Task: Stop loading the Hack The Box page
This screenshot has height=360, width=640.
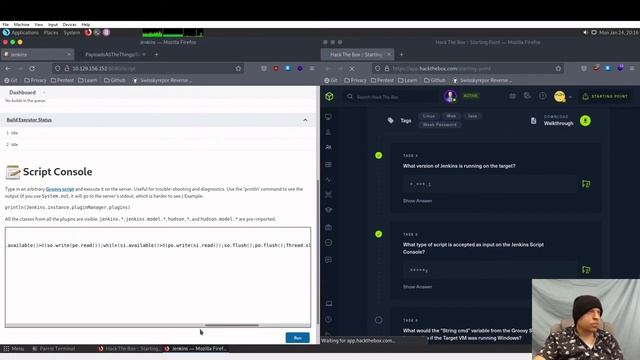Action: click(352, 69)
